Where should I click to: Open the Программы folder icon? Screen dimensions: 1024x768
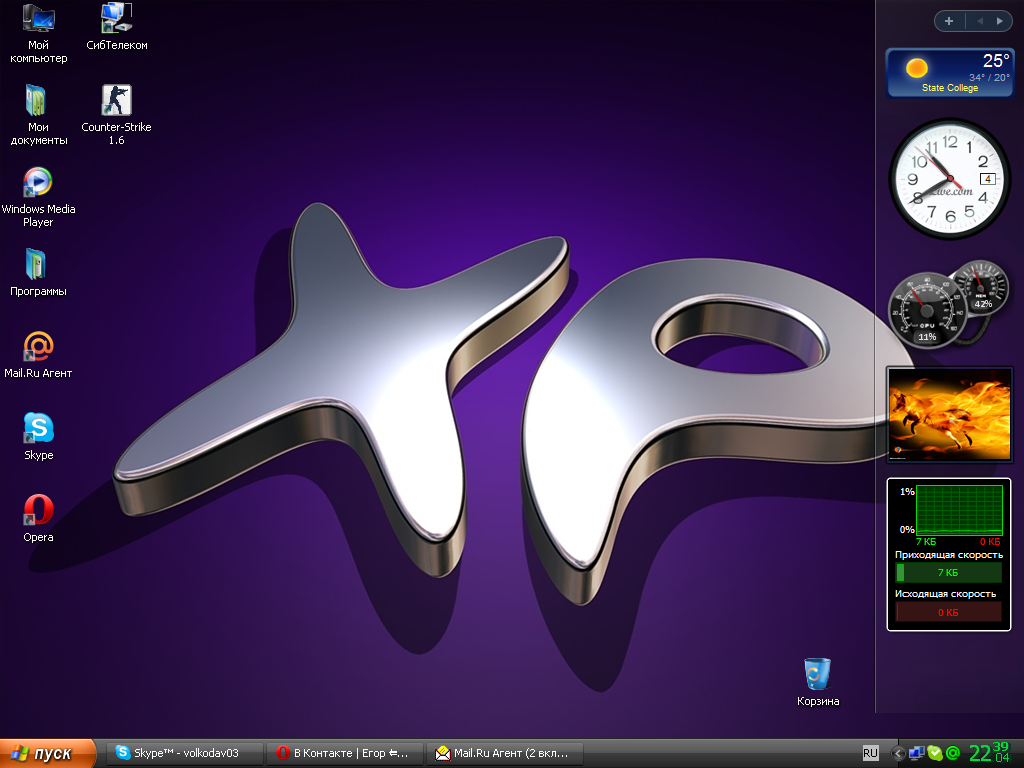pyautogui.click(x=38, y=264)
